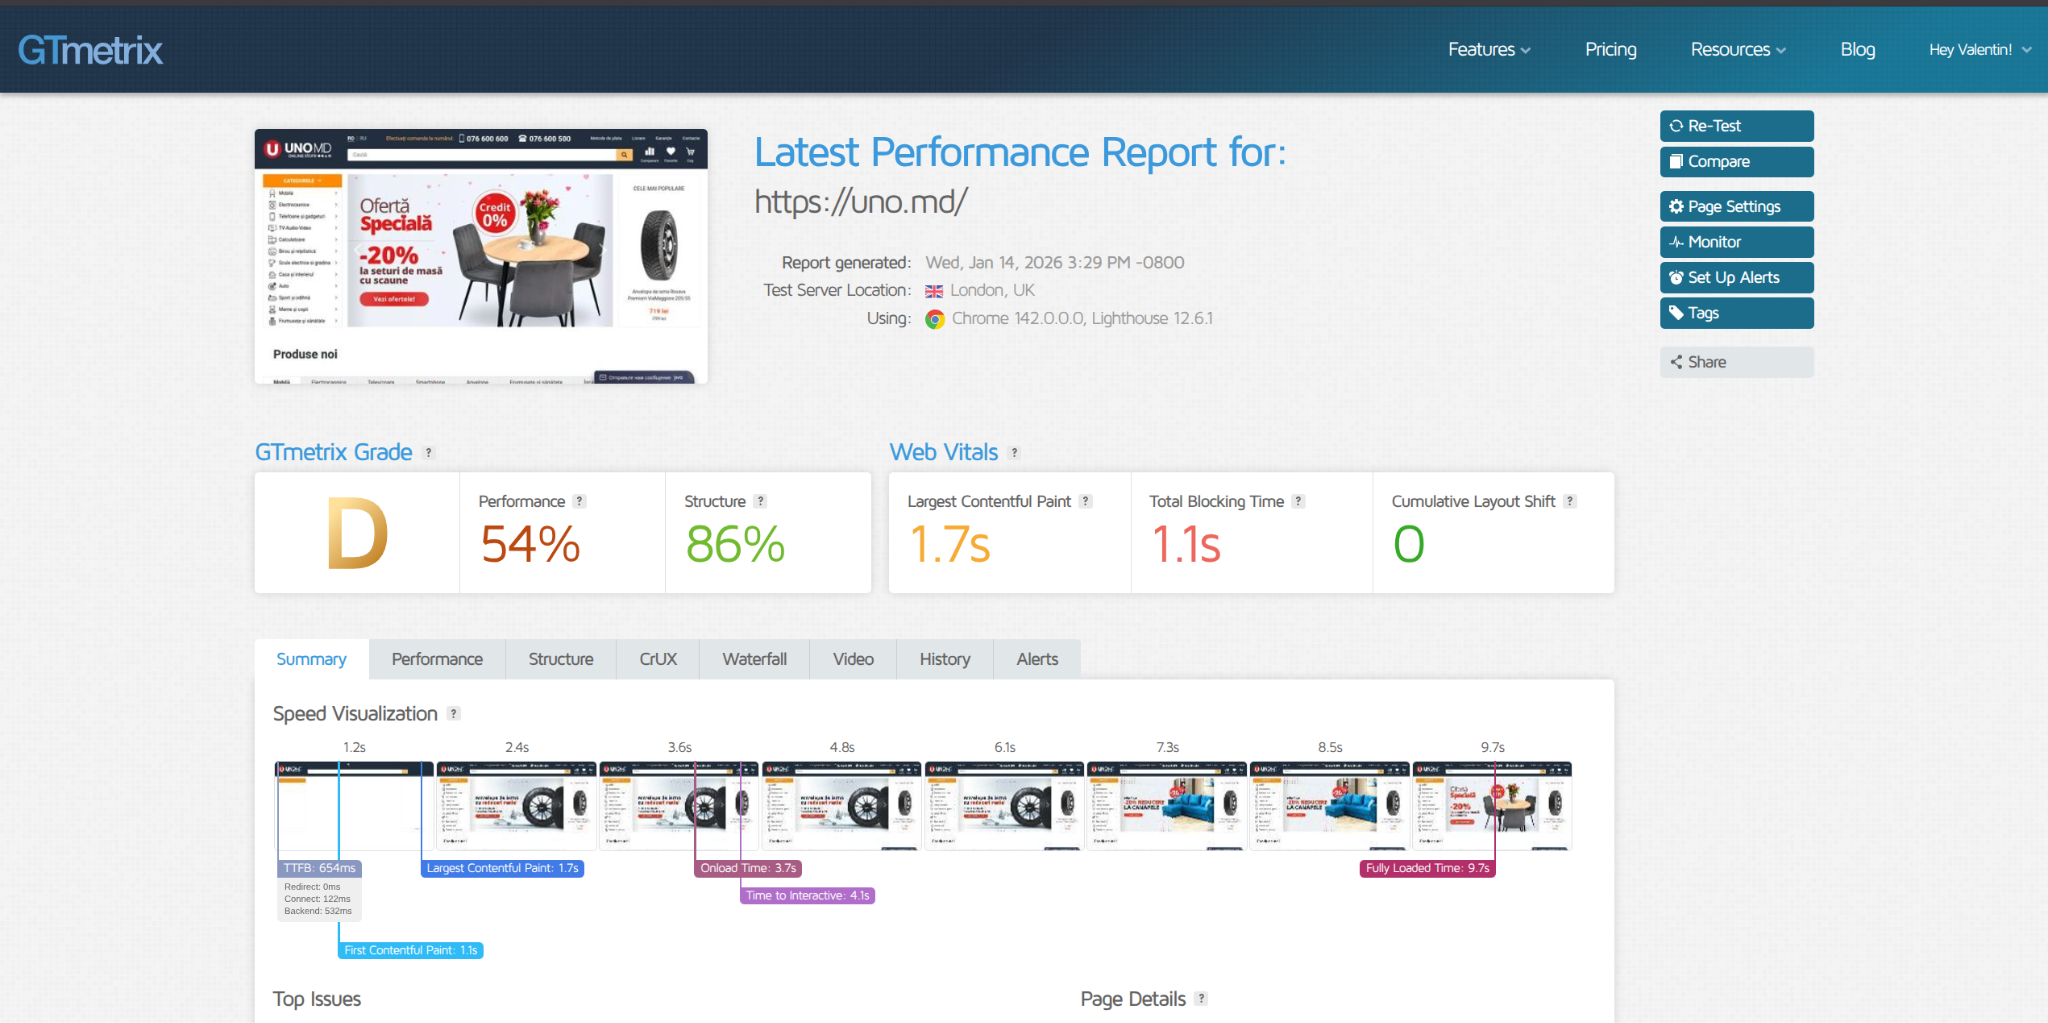This screenshot has width=2048, height=1023.
Task: Click the GTmetrix logo
Action: [90, 50]
